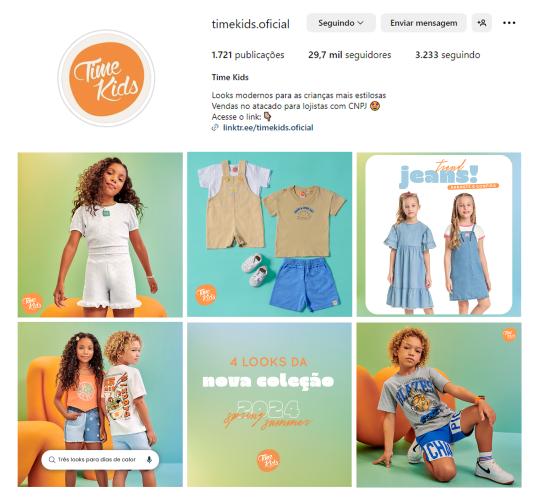Screen dimensions: 539x500
Task: Open the 4 looks da nova coleção post
Action: (x=270, y=404)
